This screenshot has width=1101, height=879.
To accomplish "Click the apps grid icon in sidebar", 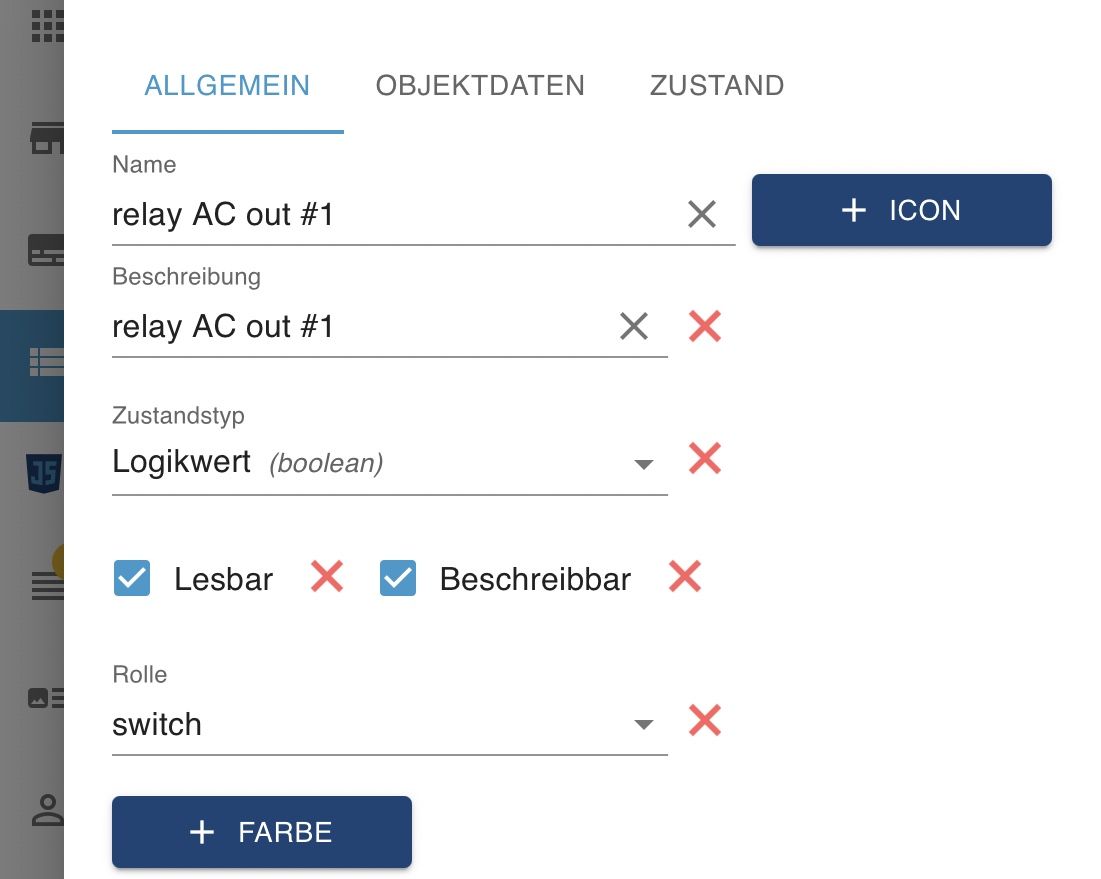I will pyautogui.click(x=46, y=26).
